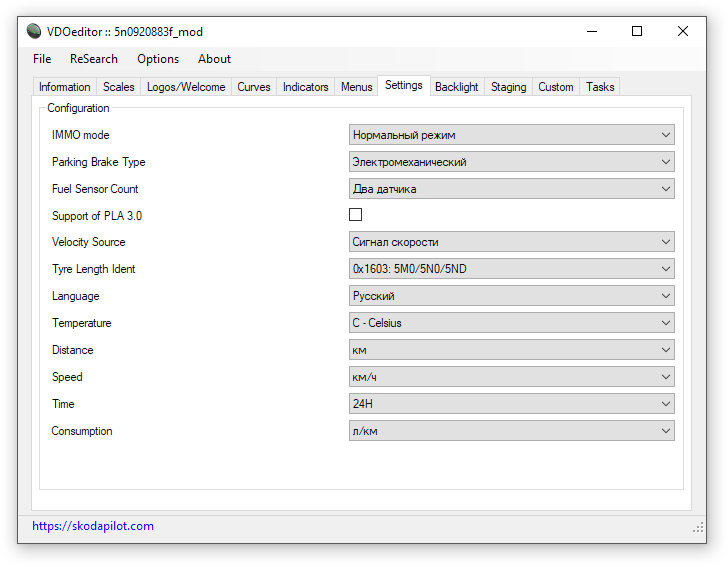This screenshot has height=566, width=728.
Task: Open the IMMO mode dropdown
Action: pos(512,135)
